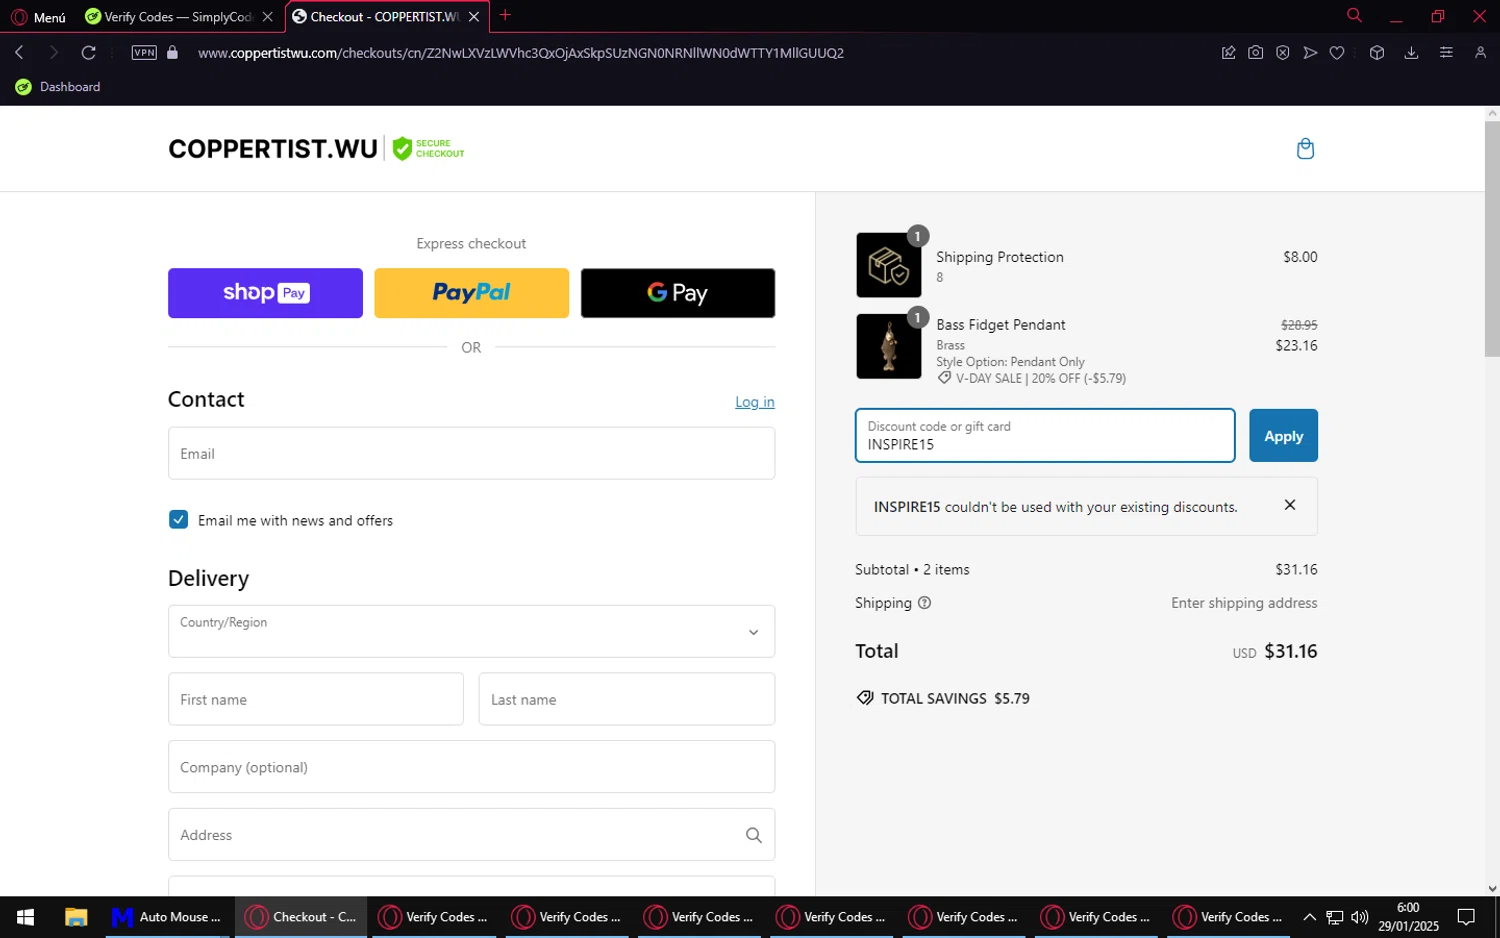1500x938 pixels.
Task: Pay with Google Pay
Action: tap(678, 293)
